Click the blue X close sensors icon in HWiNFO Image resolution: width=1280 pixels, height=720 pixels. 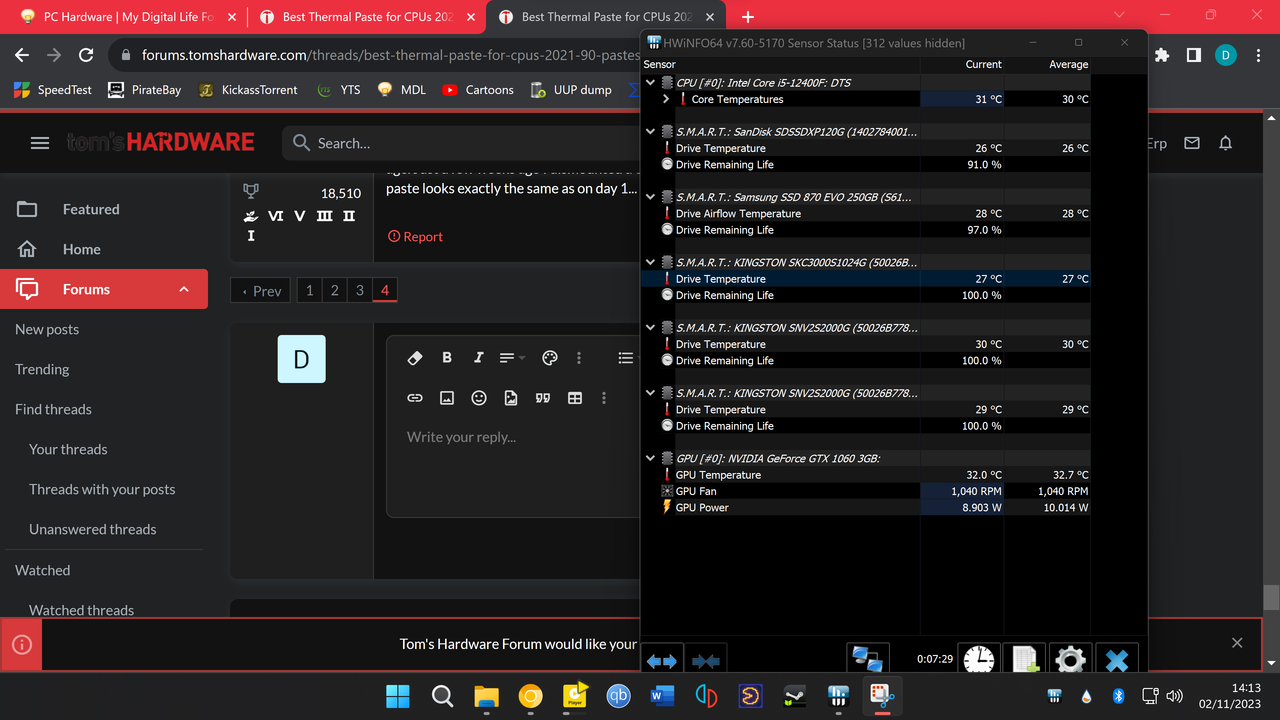pyautogui.click(x=1116, y=659)
